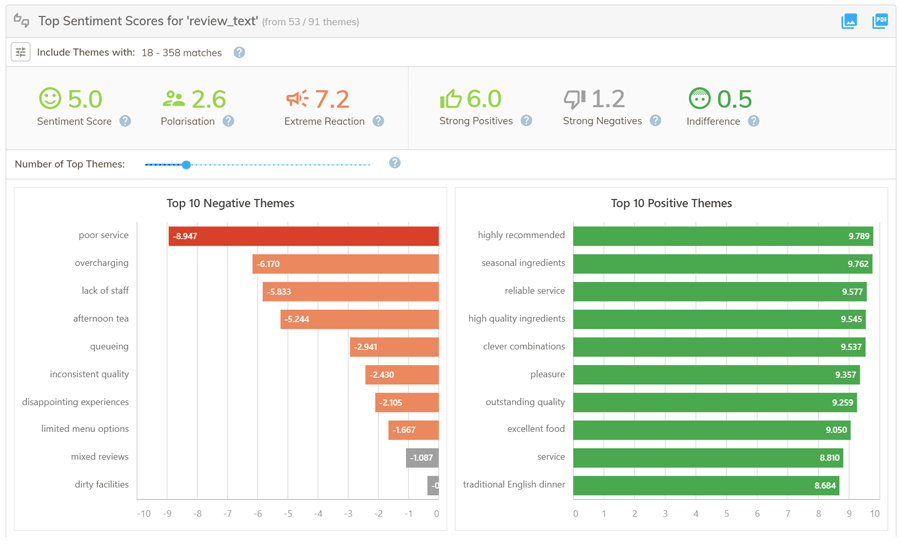
Task: Click the Strong Positives thumbs-up icon
Action: [x=451, y=99]
